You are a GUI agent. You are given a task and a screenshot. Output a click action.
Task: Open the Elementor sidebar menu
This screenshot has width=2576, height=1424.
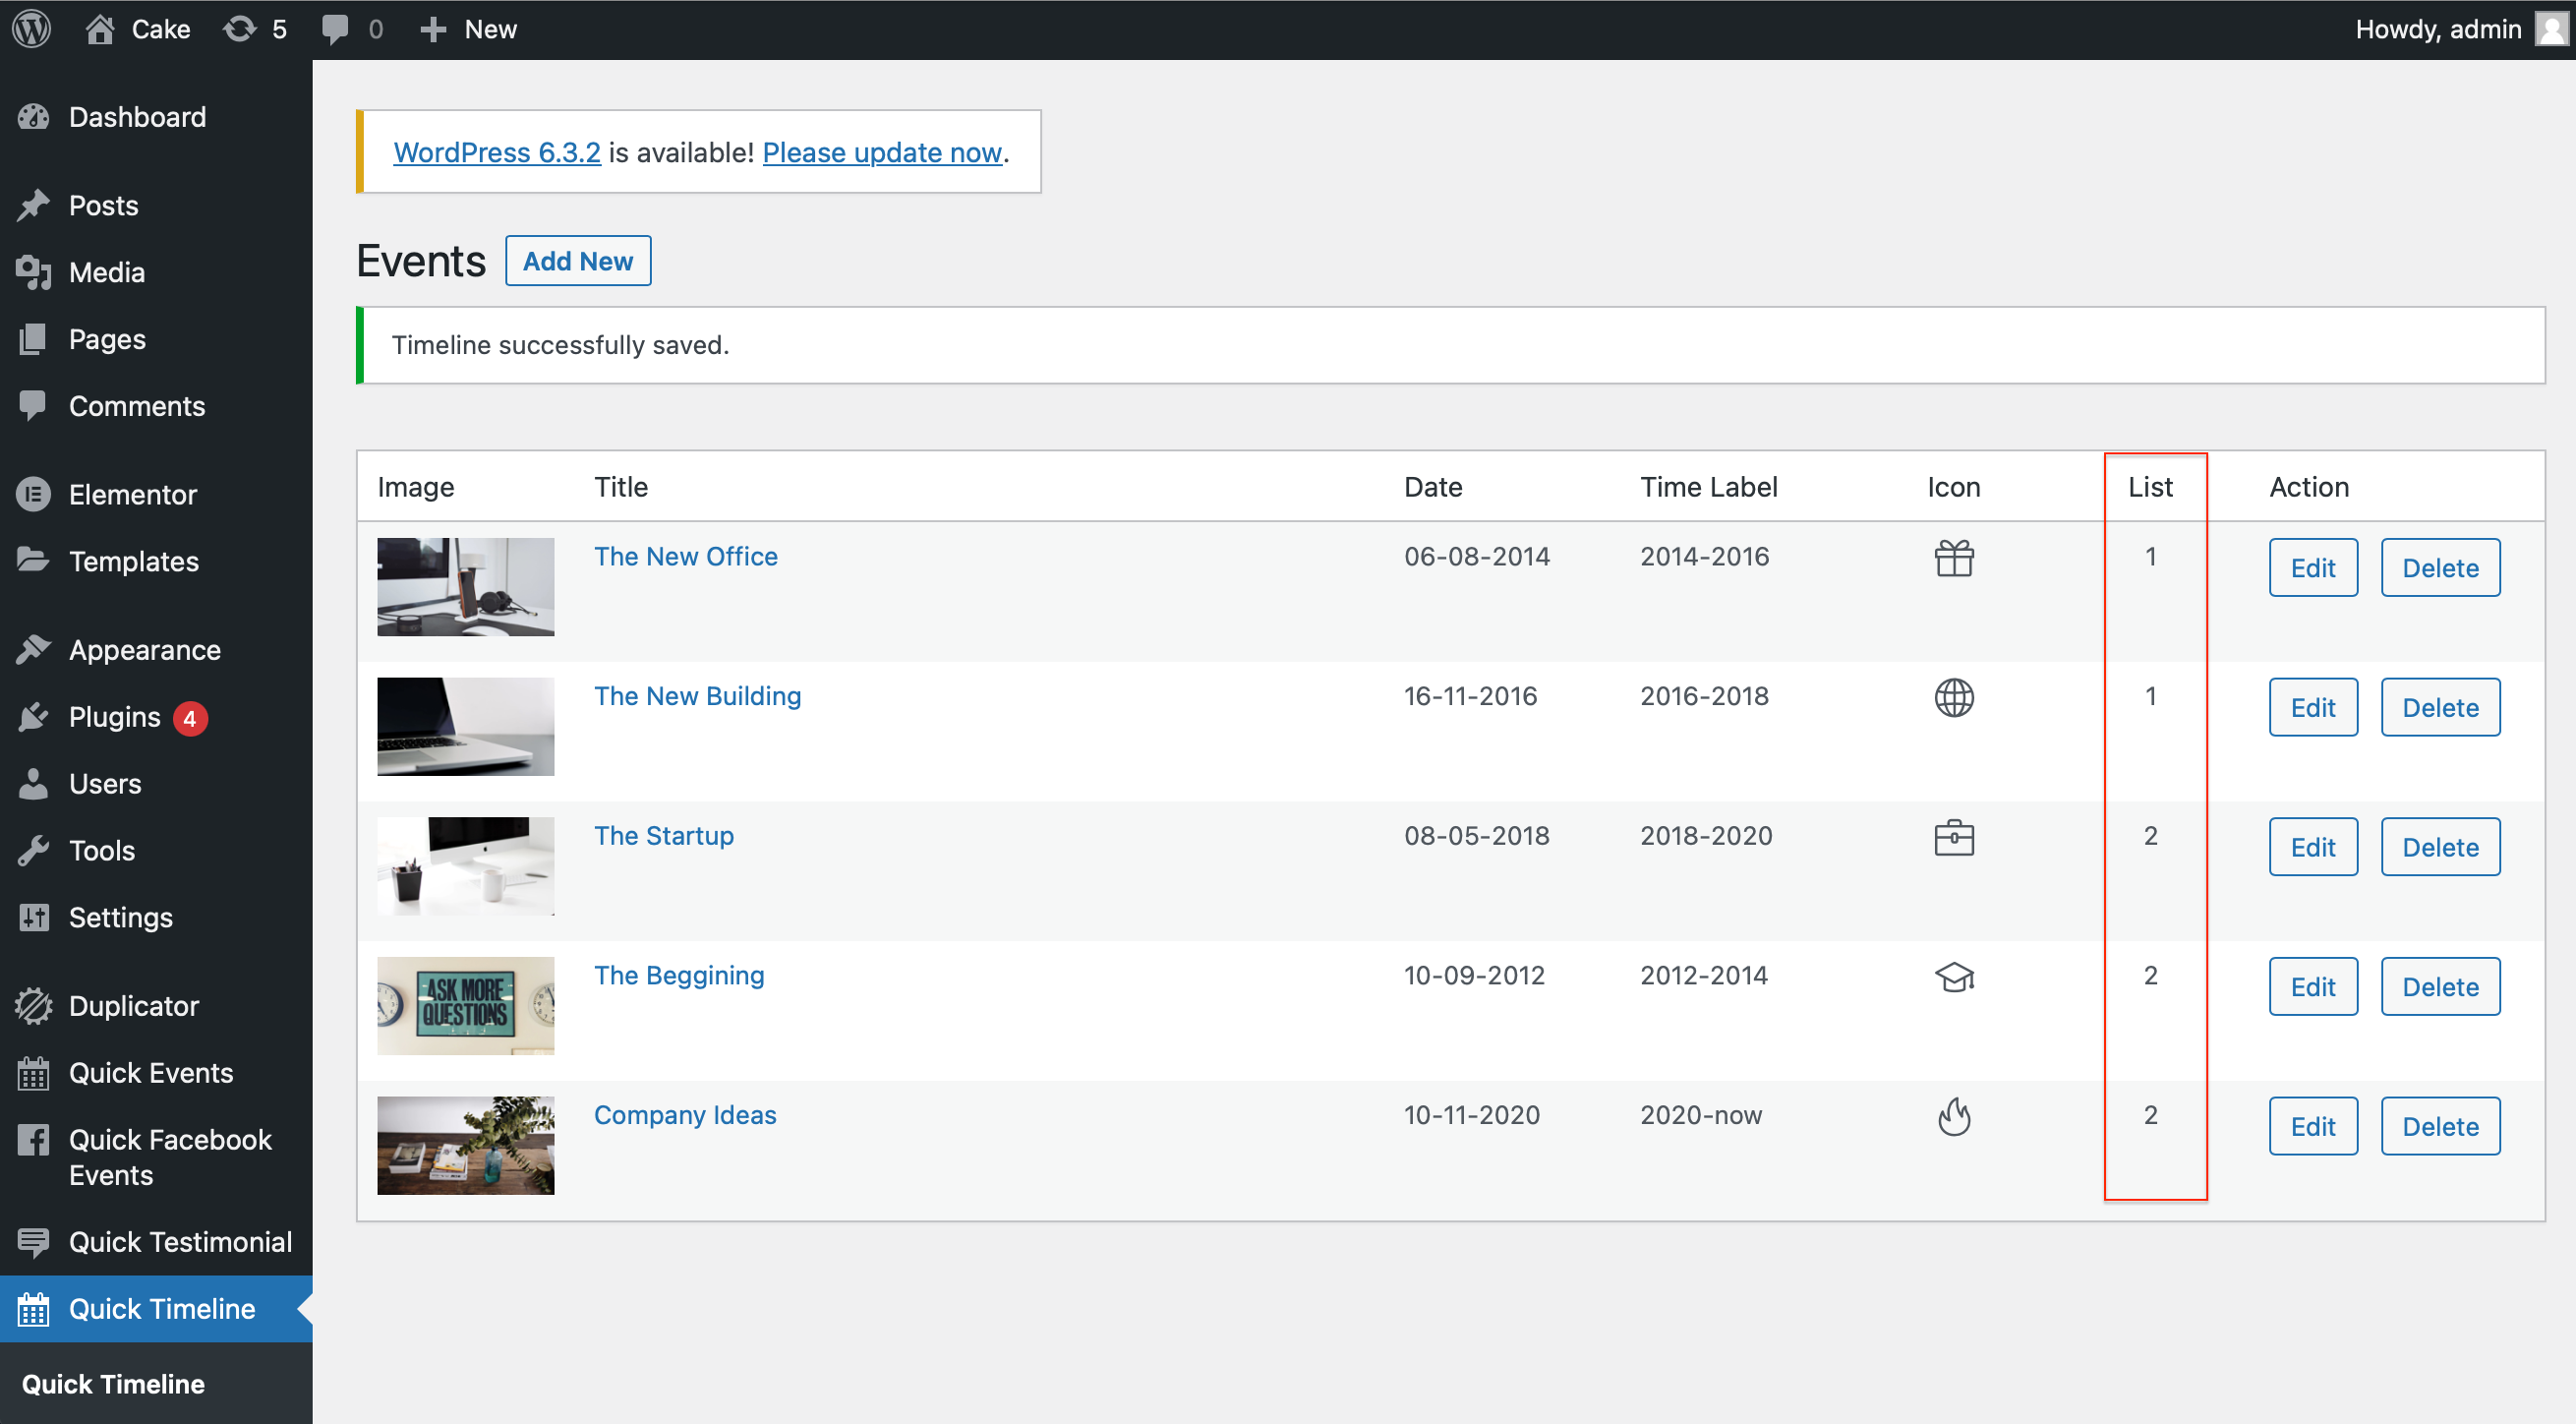point(132,494)
